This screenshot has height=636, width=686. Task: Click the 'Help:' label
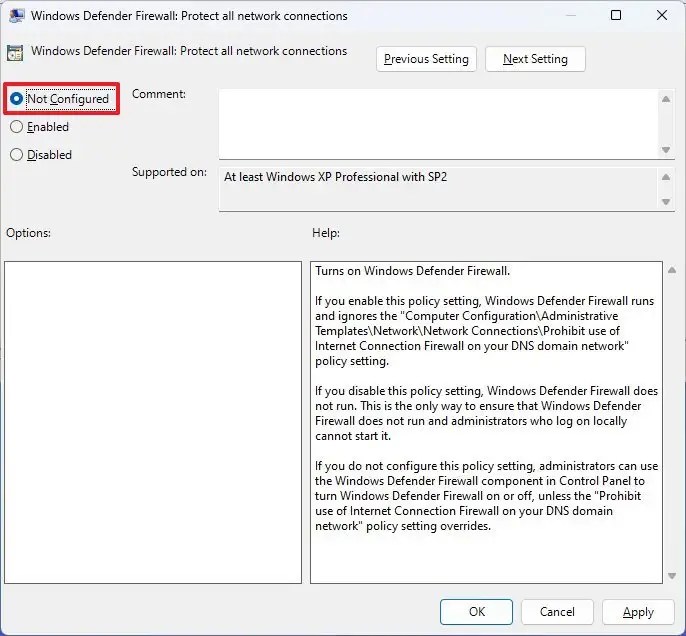click(326, 233)
